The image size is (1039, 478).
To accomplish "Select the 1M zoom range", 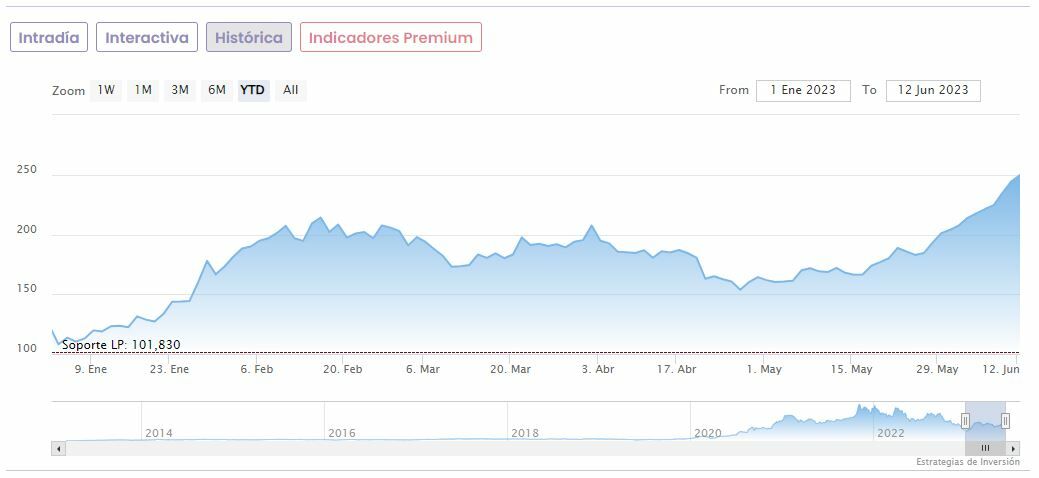I will point(143,90).
